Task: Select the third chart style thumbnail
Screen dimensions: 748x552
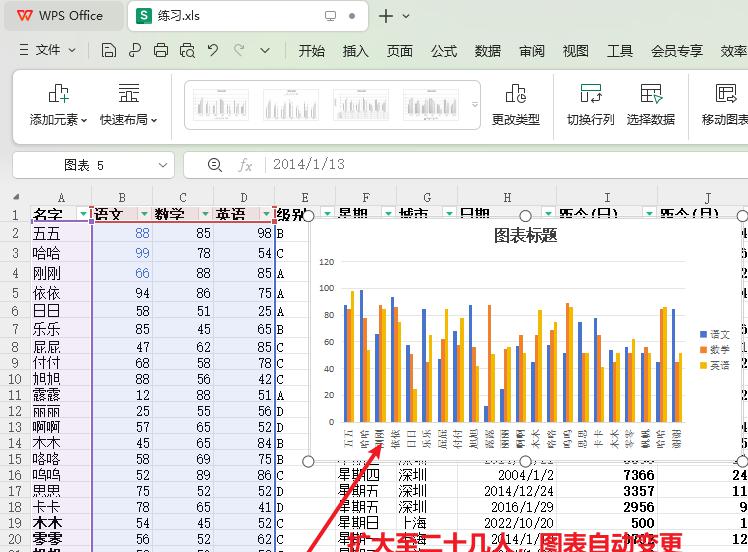Action: [361, 104]
